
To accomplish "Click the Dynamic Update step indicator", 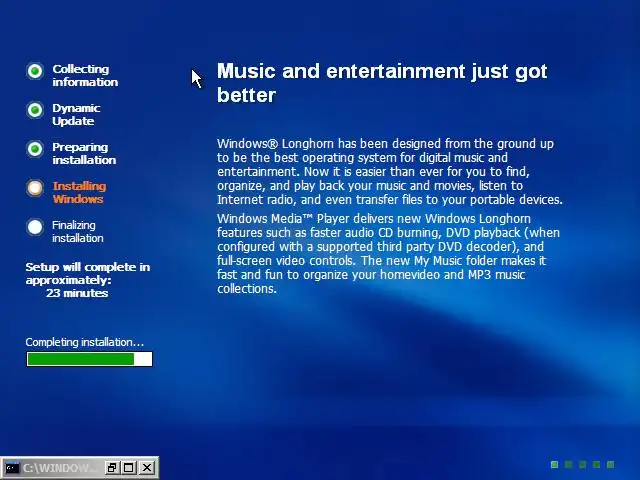I will (x=35, y=110).
